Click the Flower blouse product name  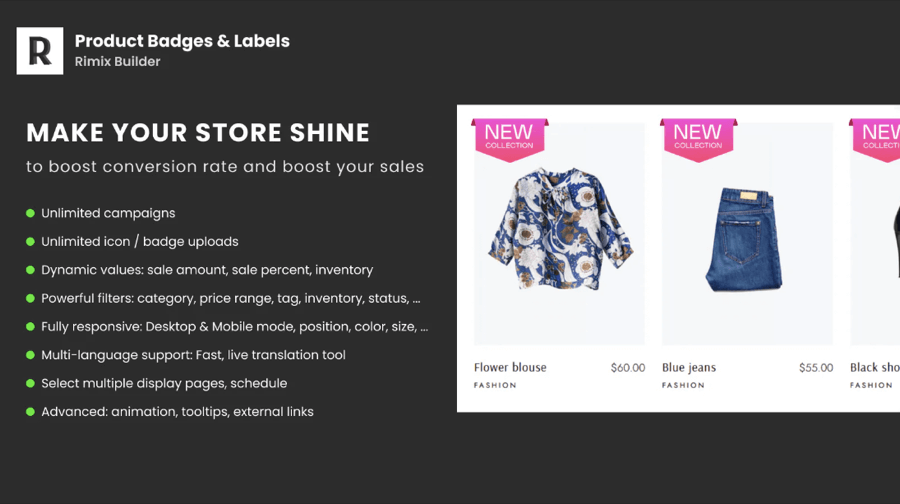pos(510,368)
